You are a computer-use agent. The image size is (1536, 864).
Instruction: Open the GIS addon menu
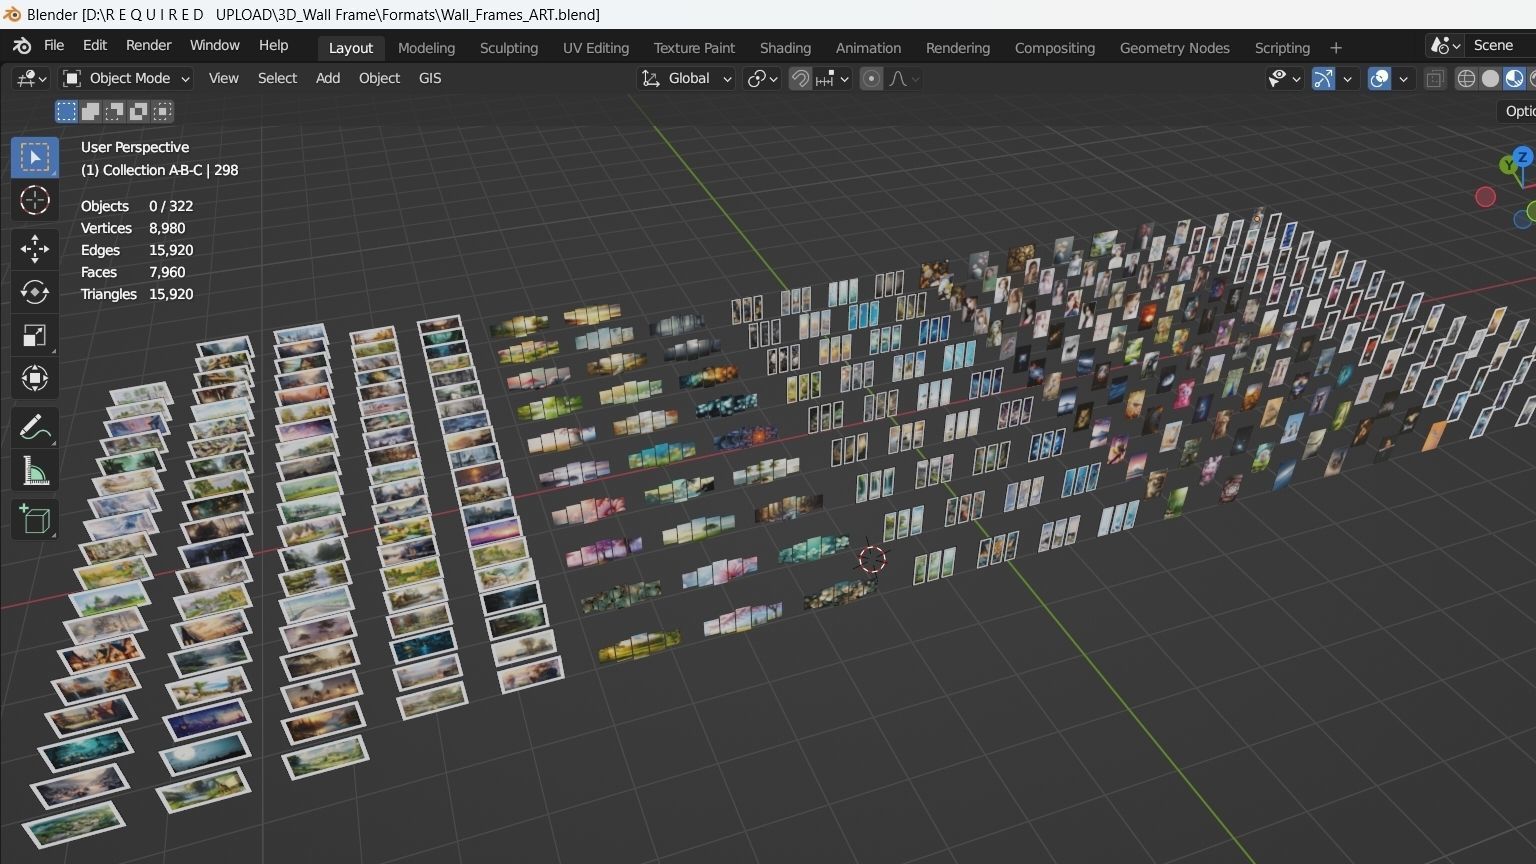[x=430, y=78]
